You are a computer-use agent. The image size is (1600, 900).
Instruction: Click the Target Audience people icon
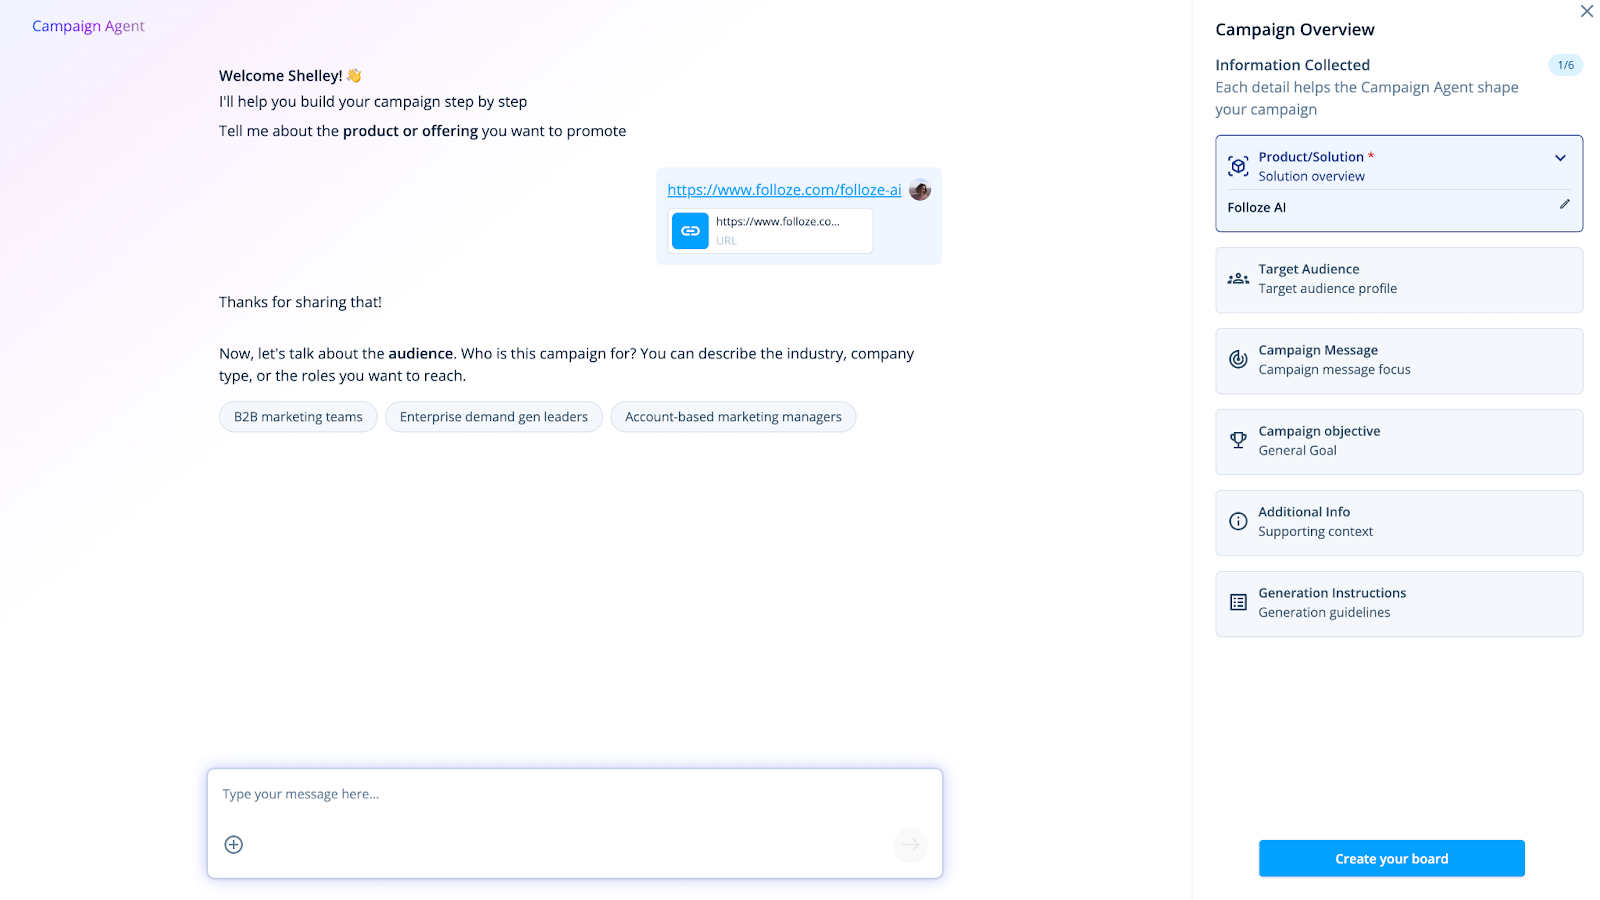[x=1238, y=279]
